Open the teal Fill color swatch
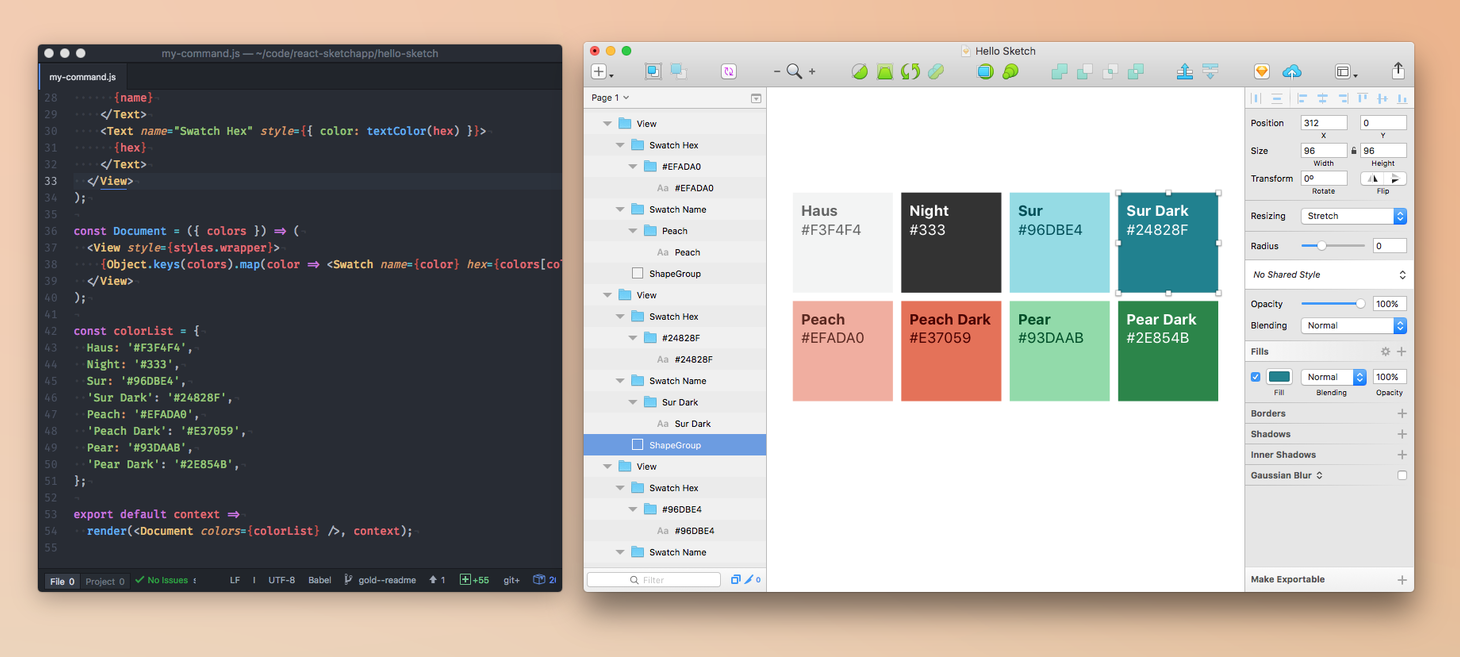 [x=1280, y=377]
